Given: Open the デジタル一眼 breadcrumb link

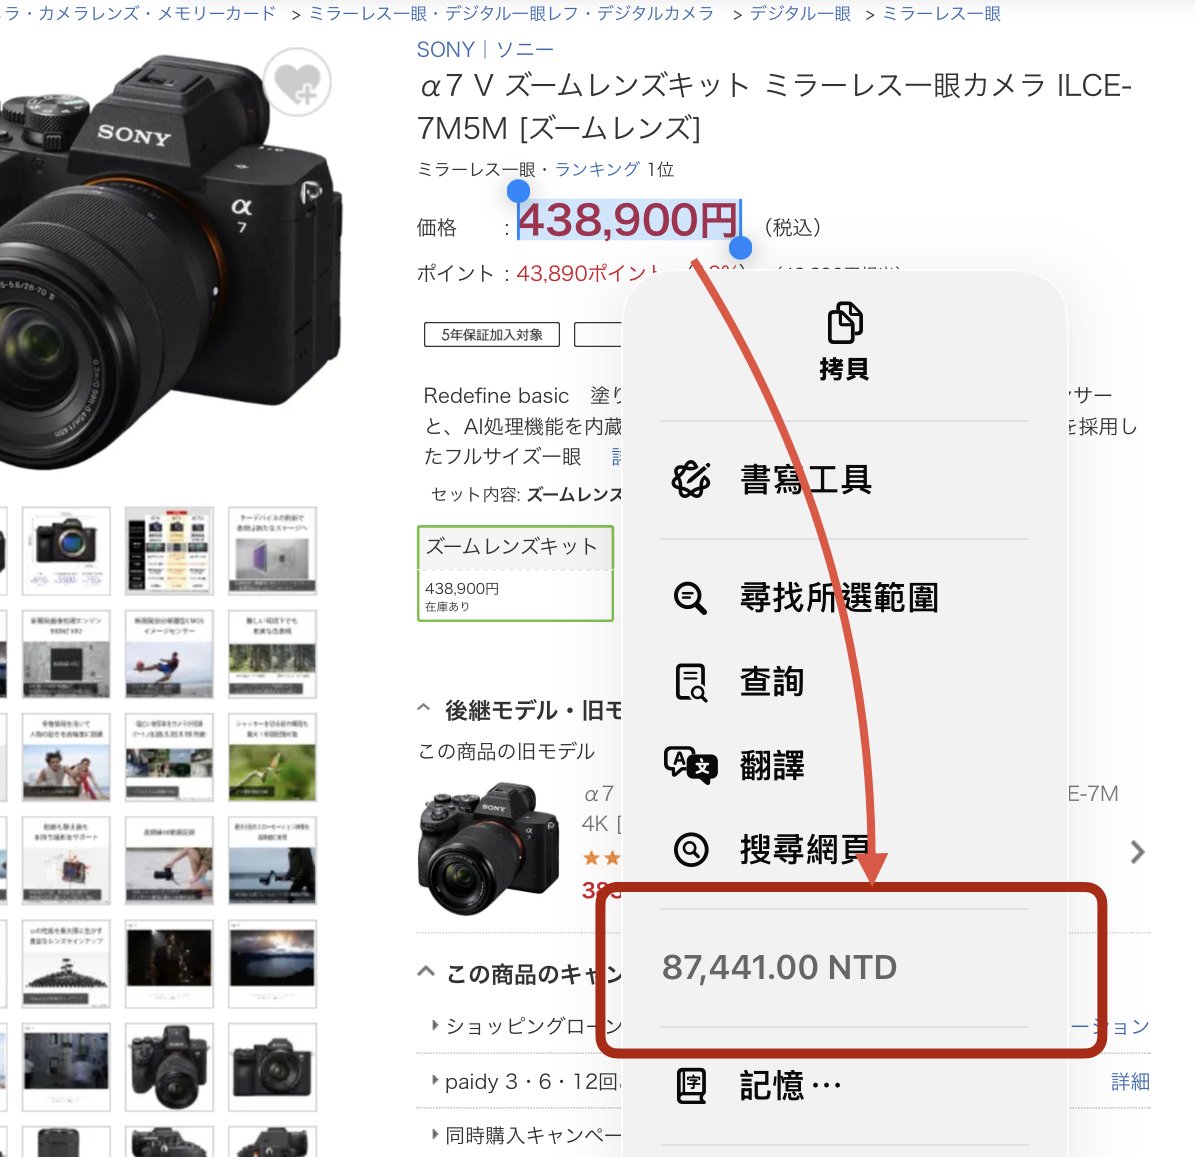Looking at the screenshot, I should (800, 14).
